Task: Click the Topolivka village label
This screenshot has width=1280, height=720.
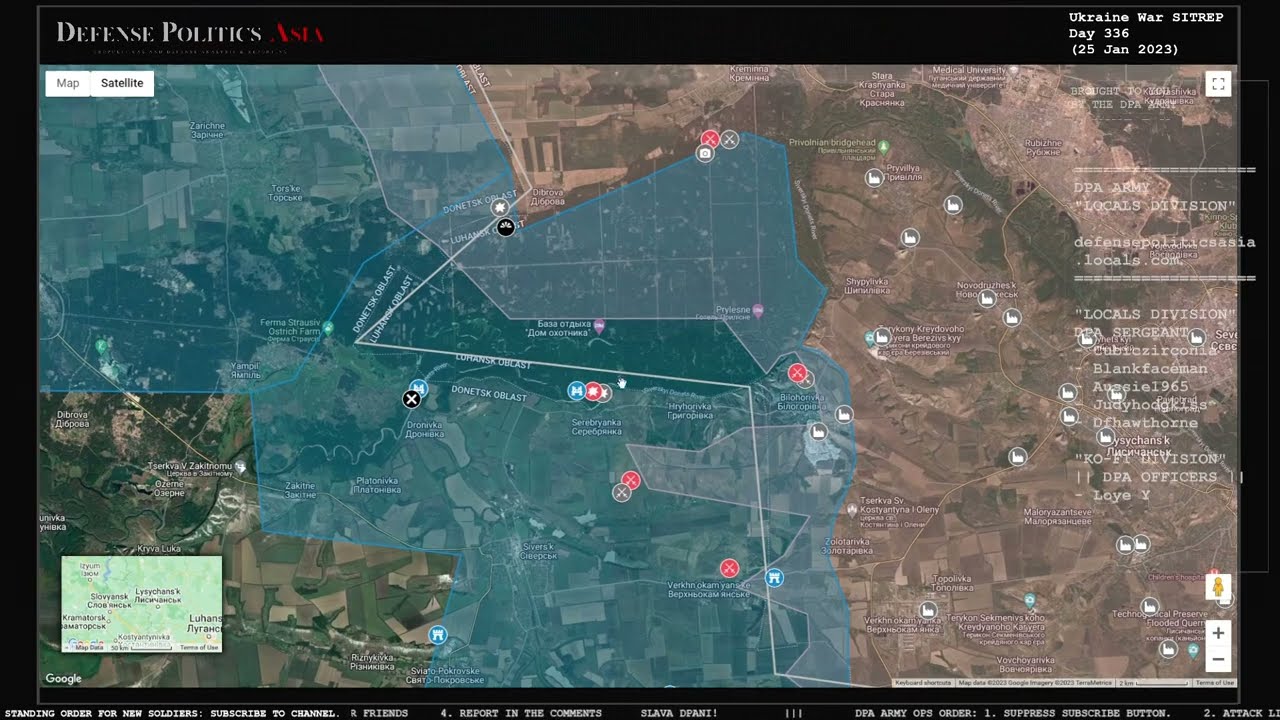Action: [951, 583]
